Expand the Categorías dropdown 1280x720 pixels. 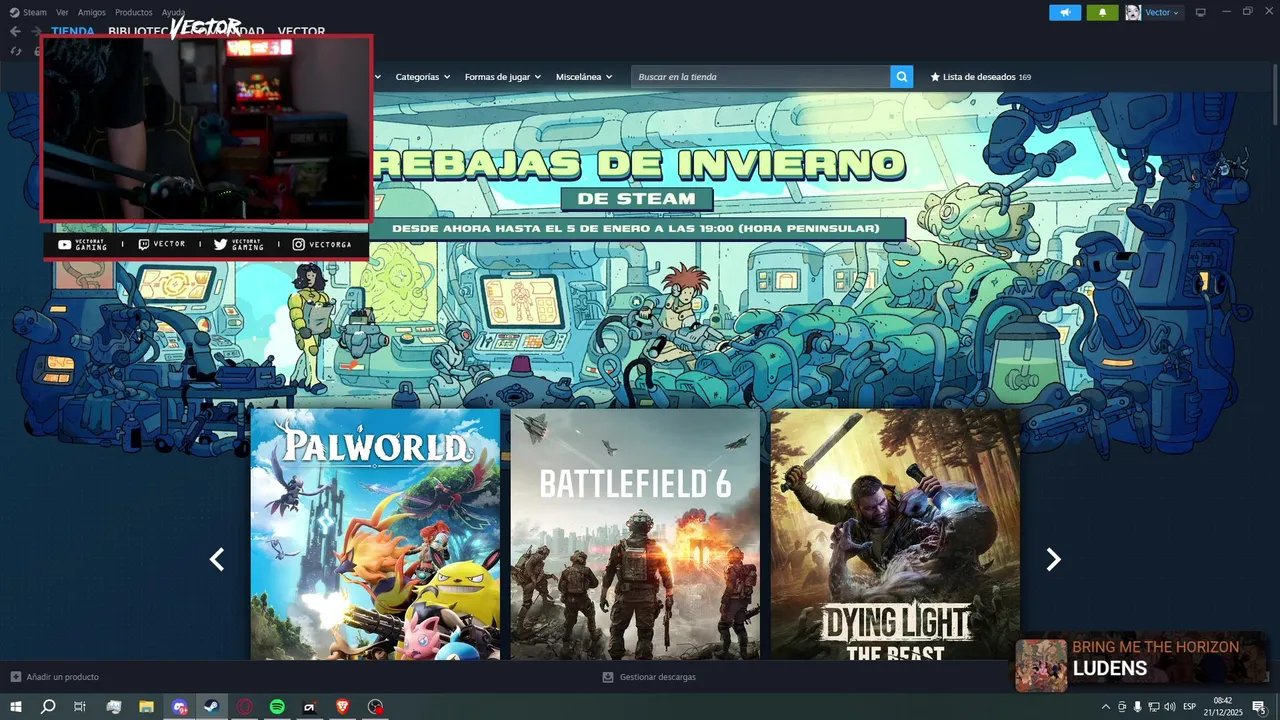pos(422,77)
